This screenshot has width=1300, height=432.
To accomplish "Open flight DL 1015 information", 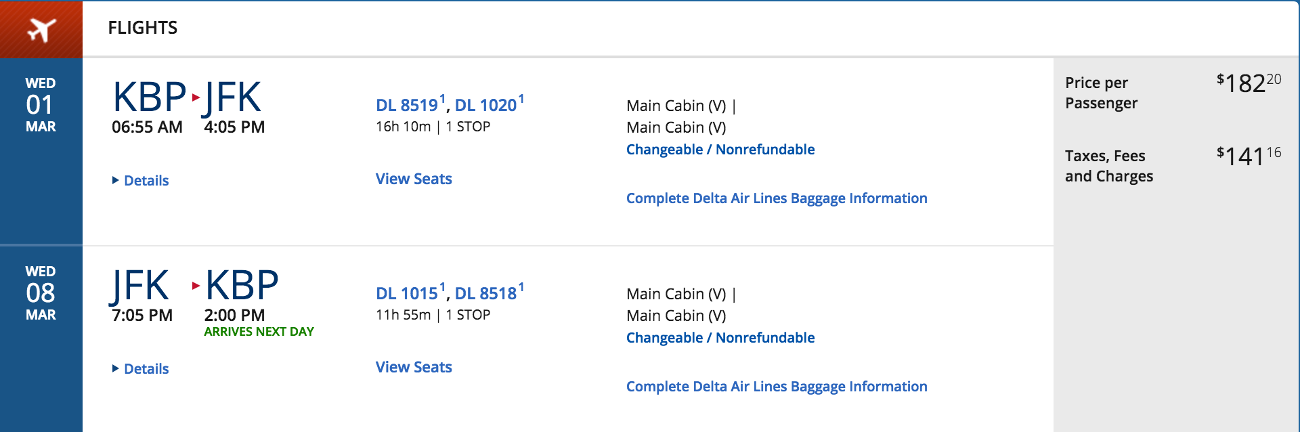I will (410, 293).
